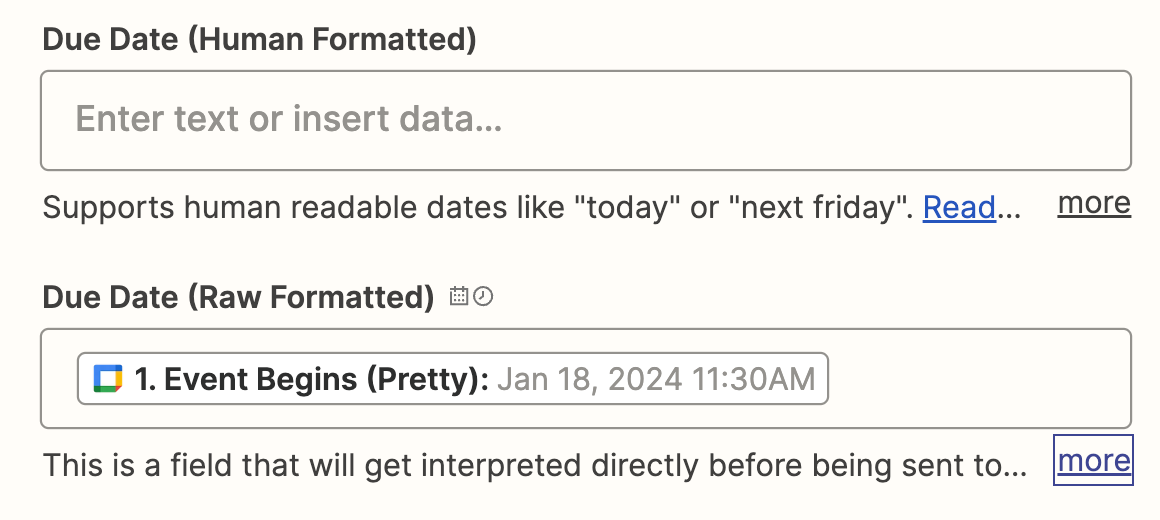Click the "Due Date (Human Formatted)" field label
Screen dimensions: 1160x520
(259, 40)
